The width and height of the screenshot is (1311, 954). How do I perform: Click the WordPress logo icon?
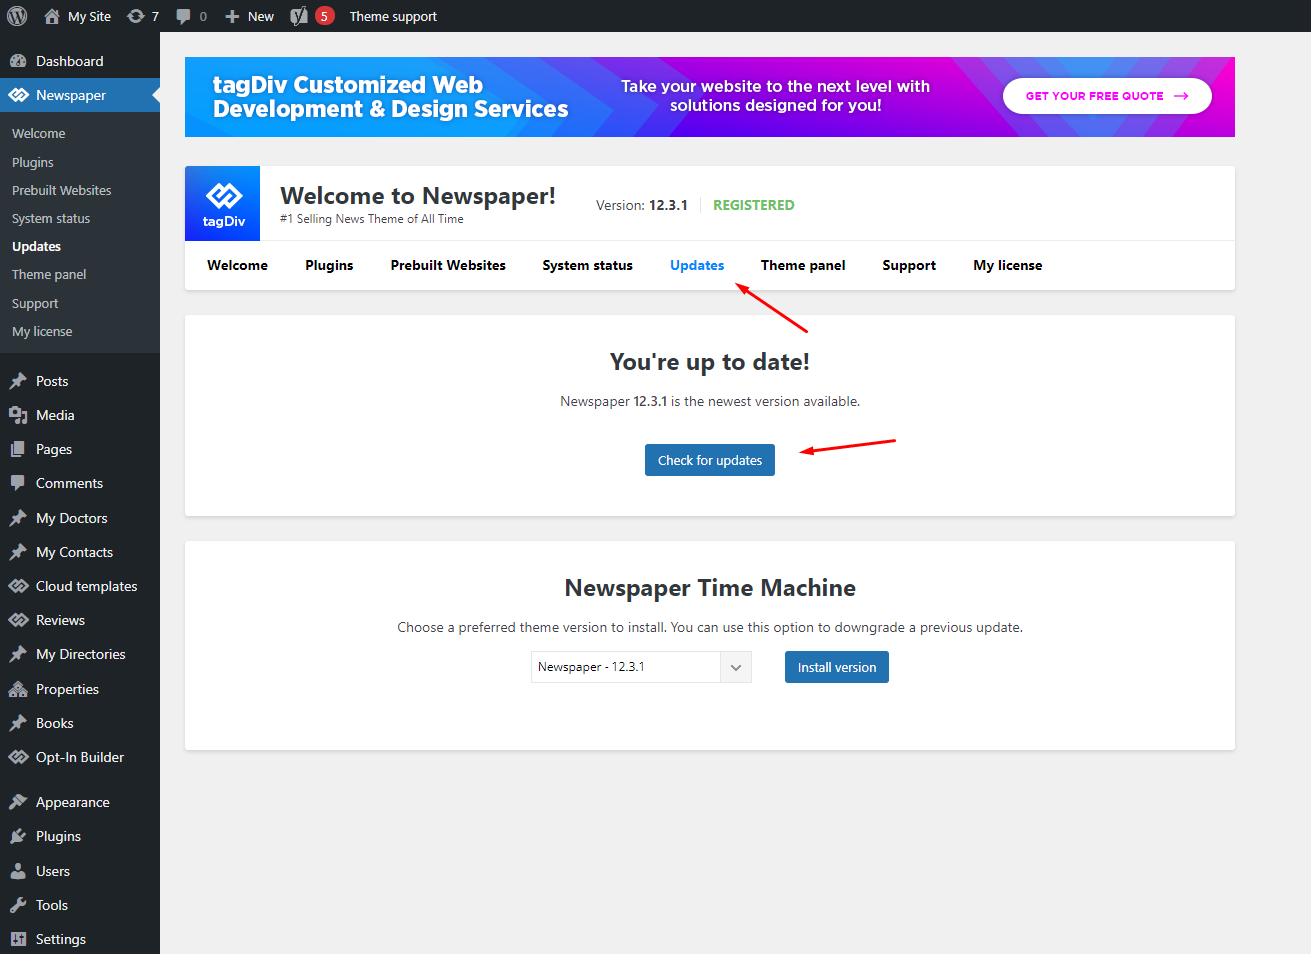(x=17, y=16)
